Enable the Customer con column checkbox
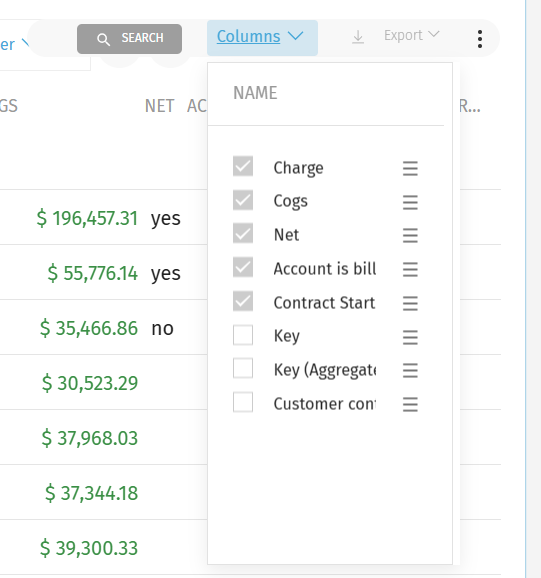This screenshot has height=578, width=541. click(x=243, y=402)
